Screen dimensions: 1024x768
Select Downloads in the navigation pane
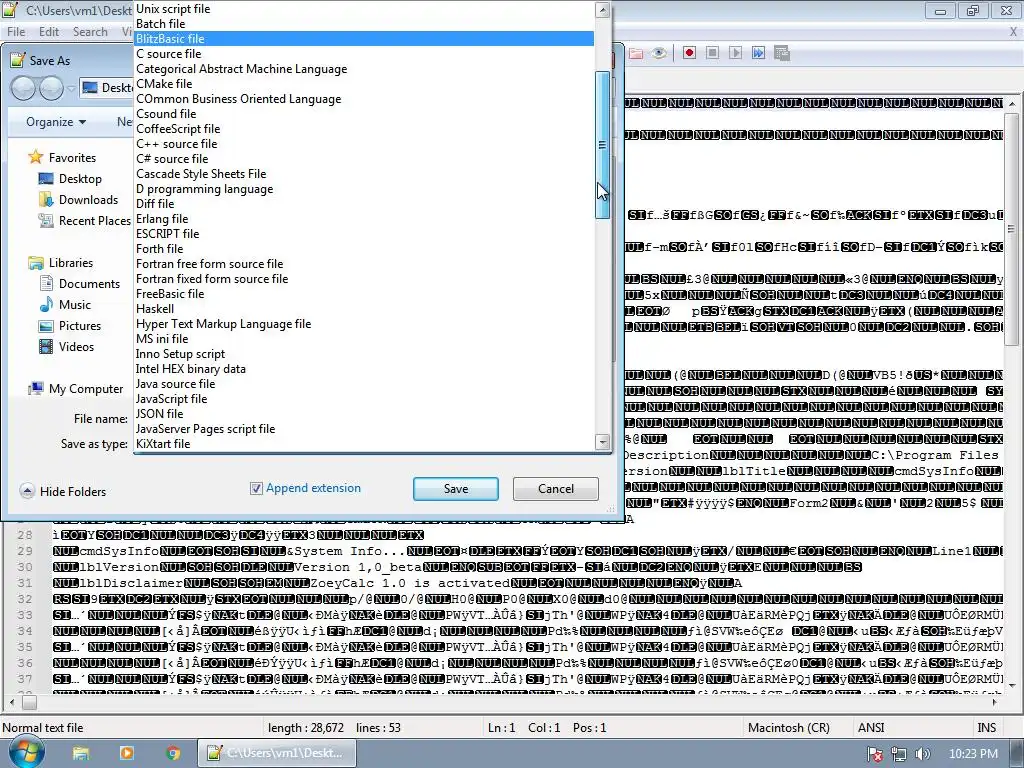tap(88, 199)
